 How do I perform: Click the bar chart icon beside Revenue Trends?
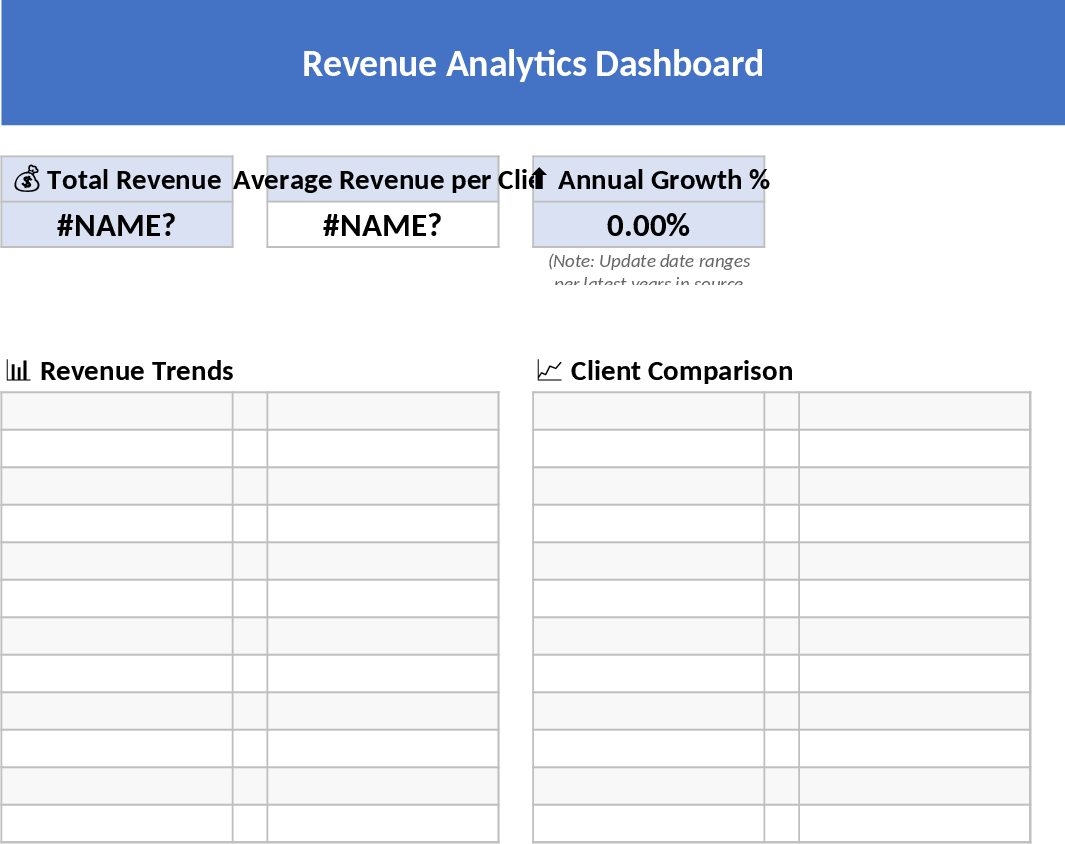(x=18, y=370)
